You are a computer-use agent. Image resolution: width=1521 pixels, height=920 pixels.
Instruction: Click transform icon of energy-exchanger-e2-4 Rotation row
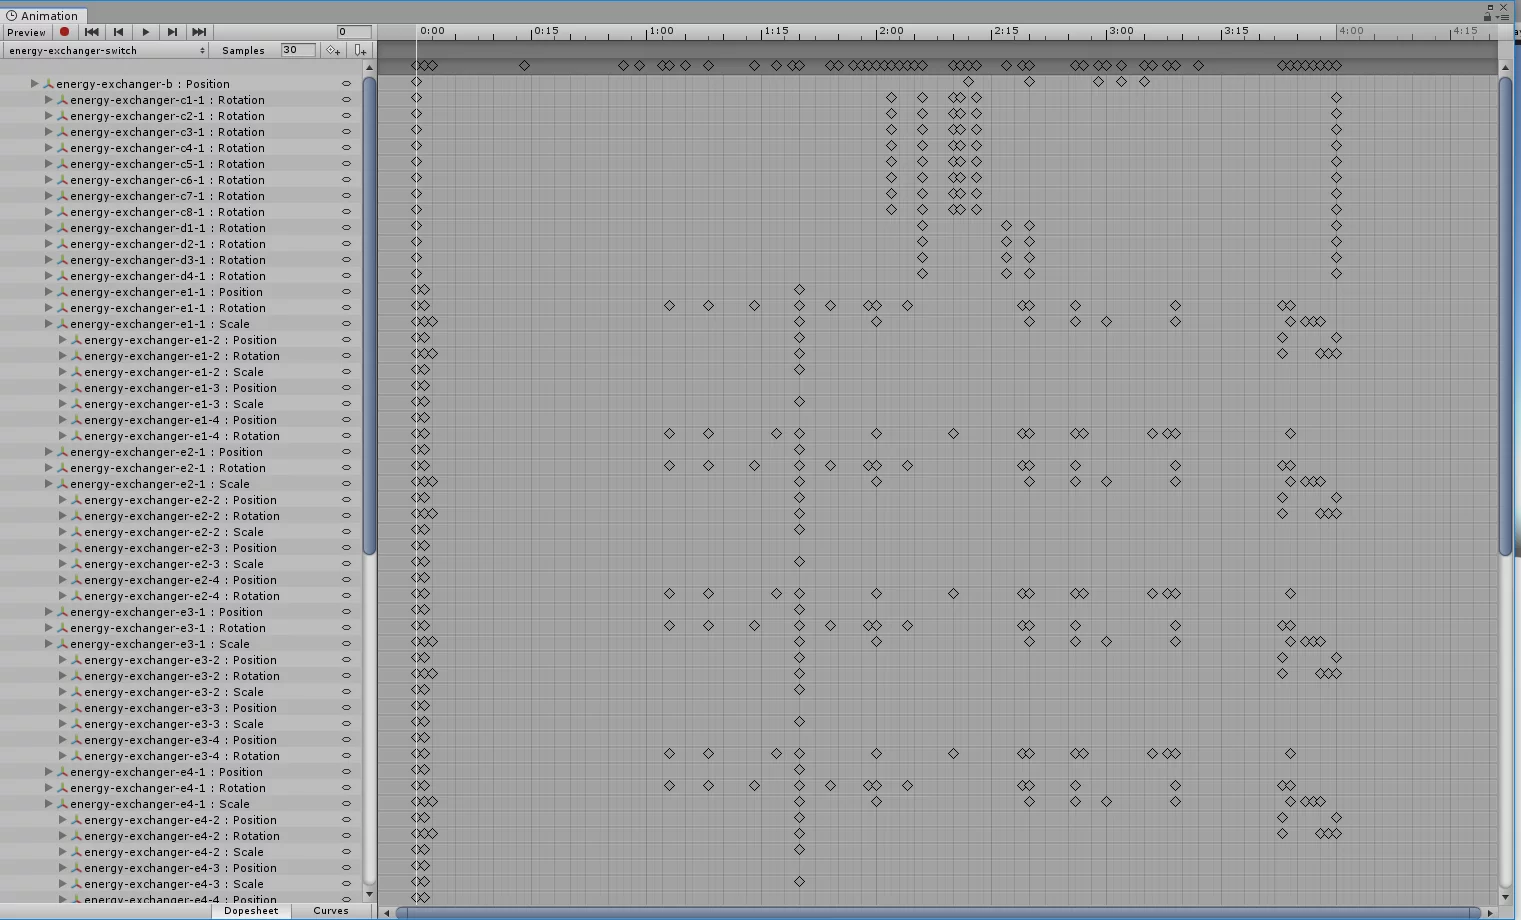click(x=76, y=596)
